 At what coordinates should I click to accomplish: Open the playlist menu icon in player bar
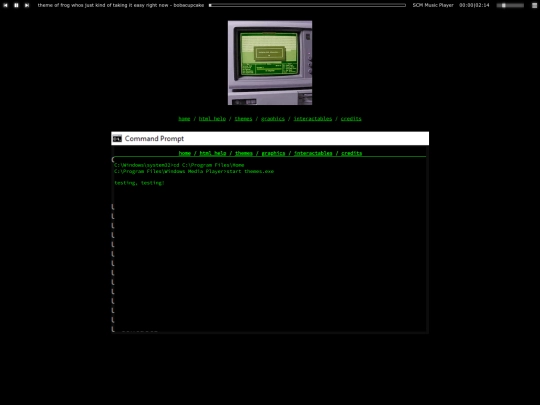coord(534,5)
